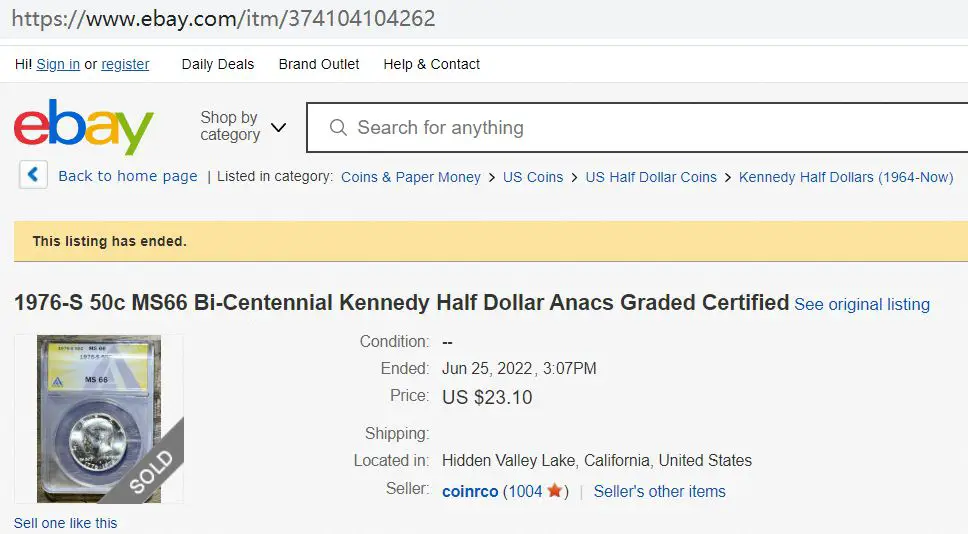
Task: Click the chevron next to Shop by category
Action: point(278,127)
